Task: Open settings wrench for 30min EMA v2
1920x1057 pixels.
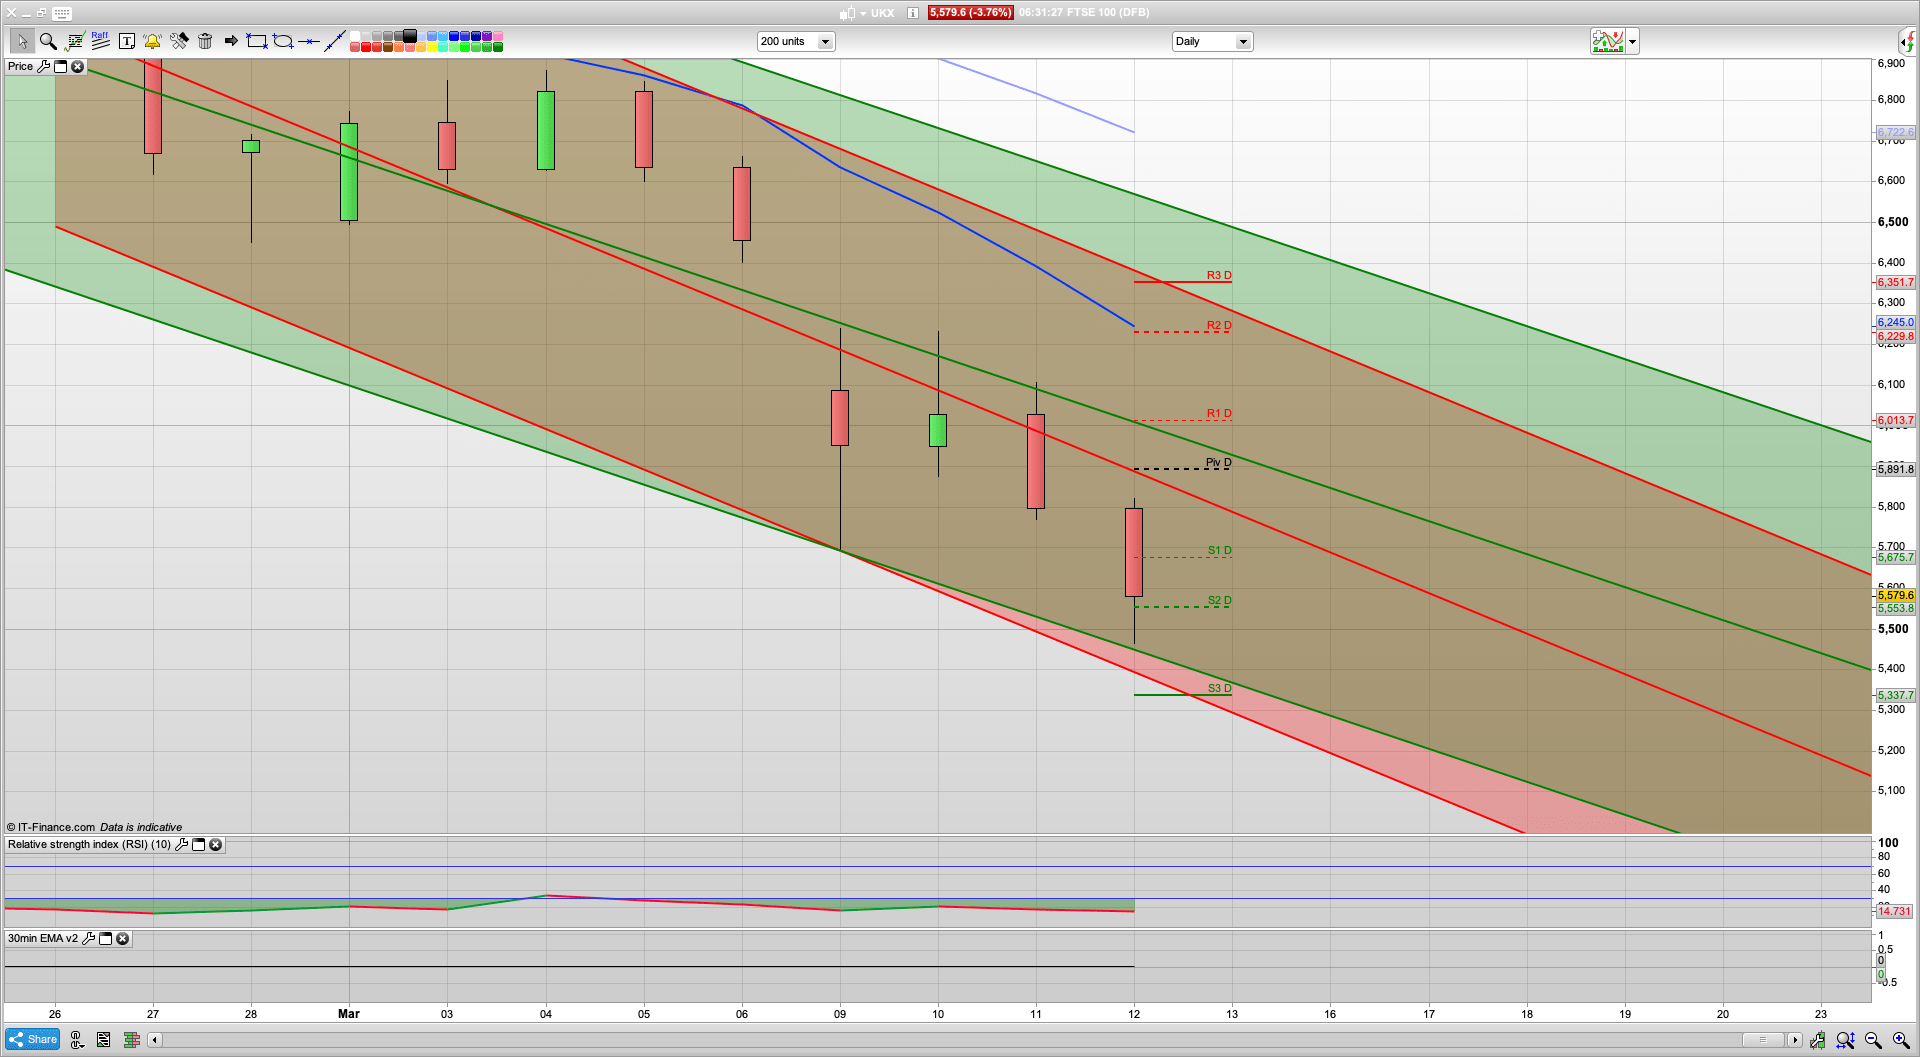Action: [88, 939]
